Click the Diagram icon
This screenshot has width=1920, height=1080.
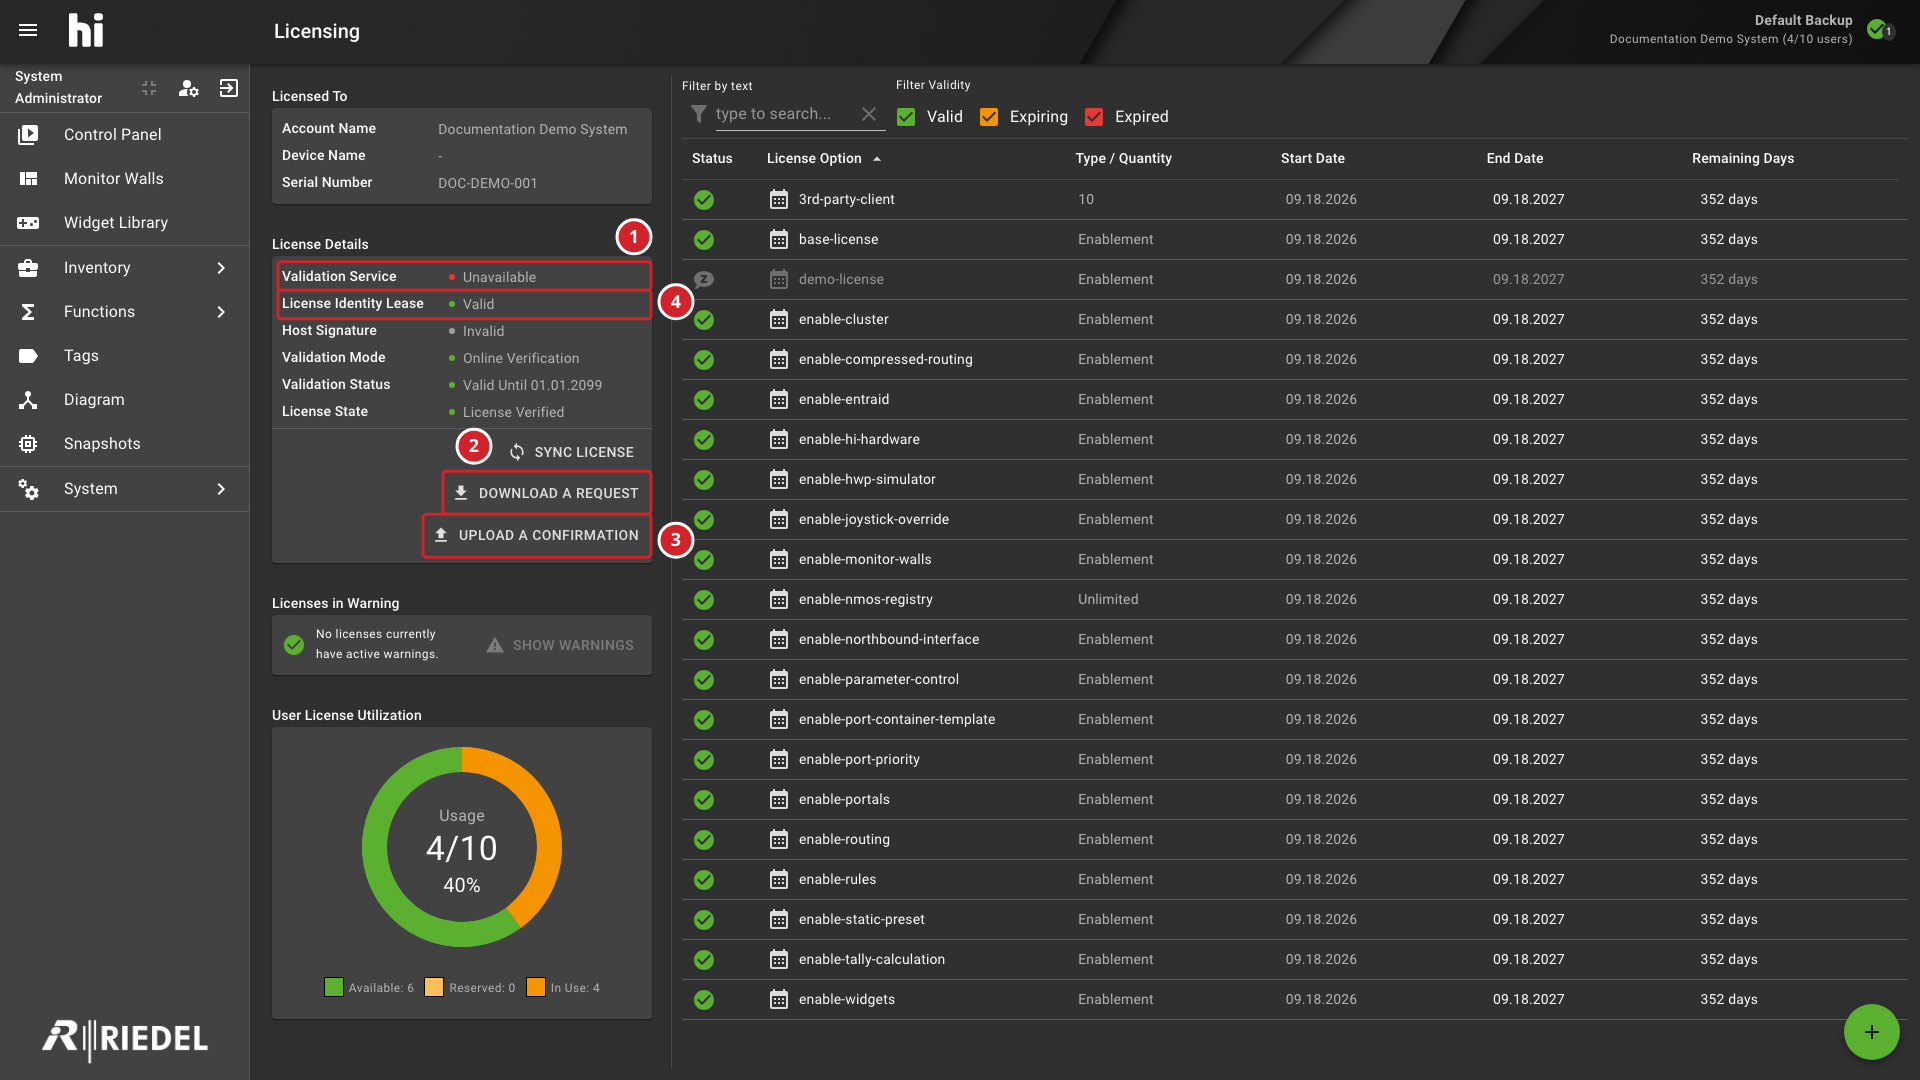point(28,400)
